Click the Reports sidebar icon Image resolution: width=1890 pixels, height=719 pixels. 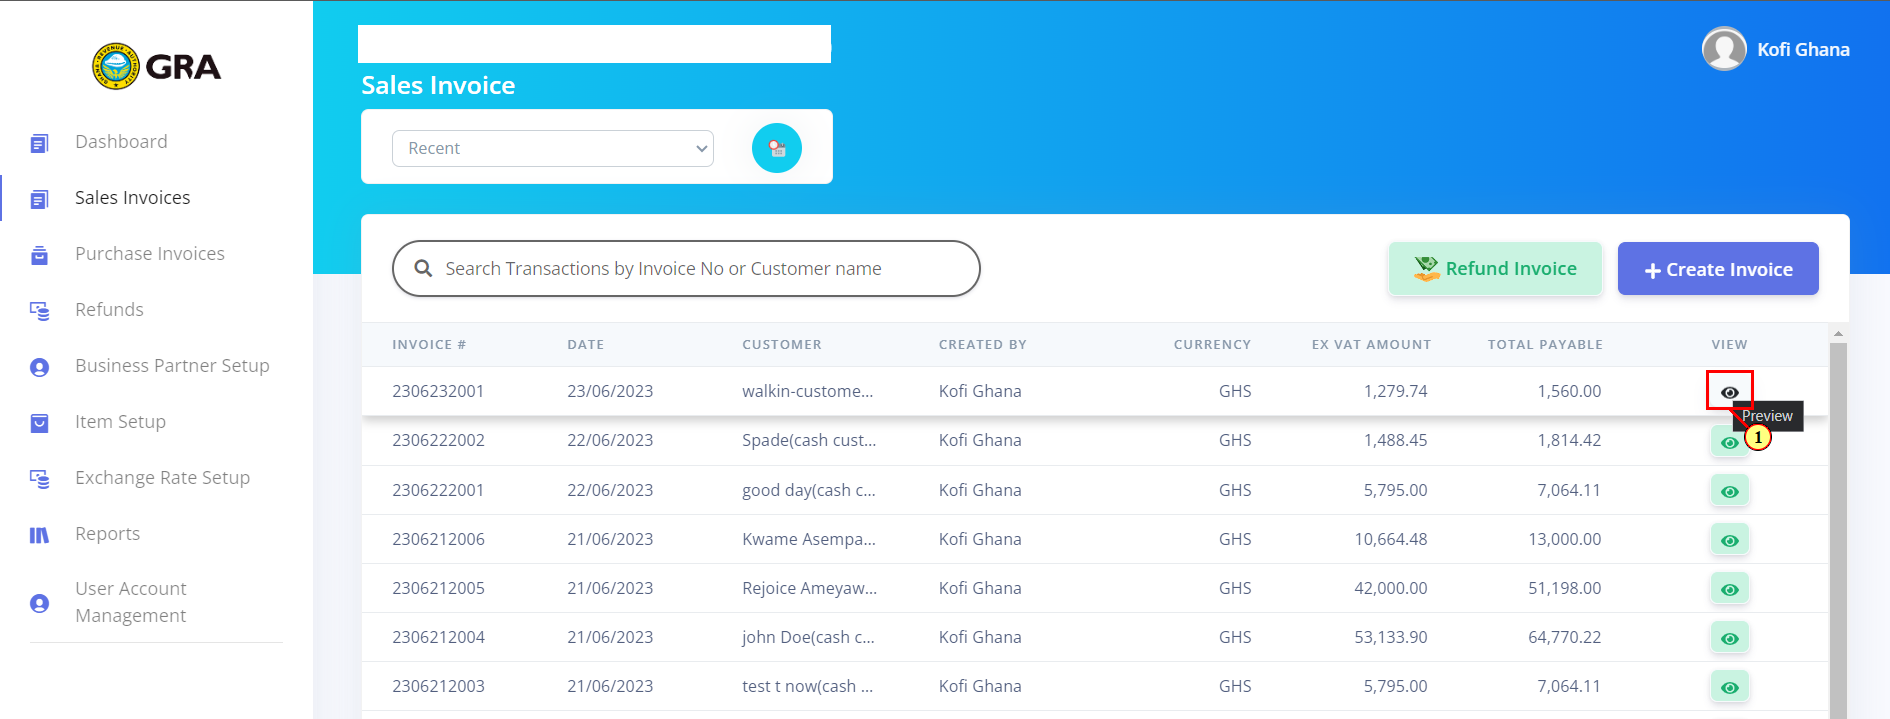(x=39, y=535)
